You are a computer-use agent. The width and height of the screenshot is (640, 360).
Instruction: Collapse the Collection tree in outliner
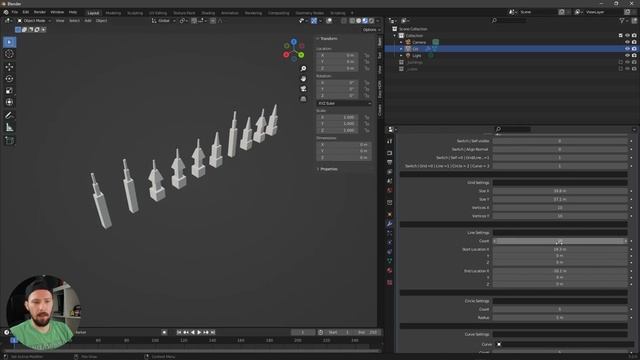[x=395, y=36]
